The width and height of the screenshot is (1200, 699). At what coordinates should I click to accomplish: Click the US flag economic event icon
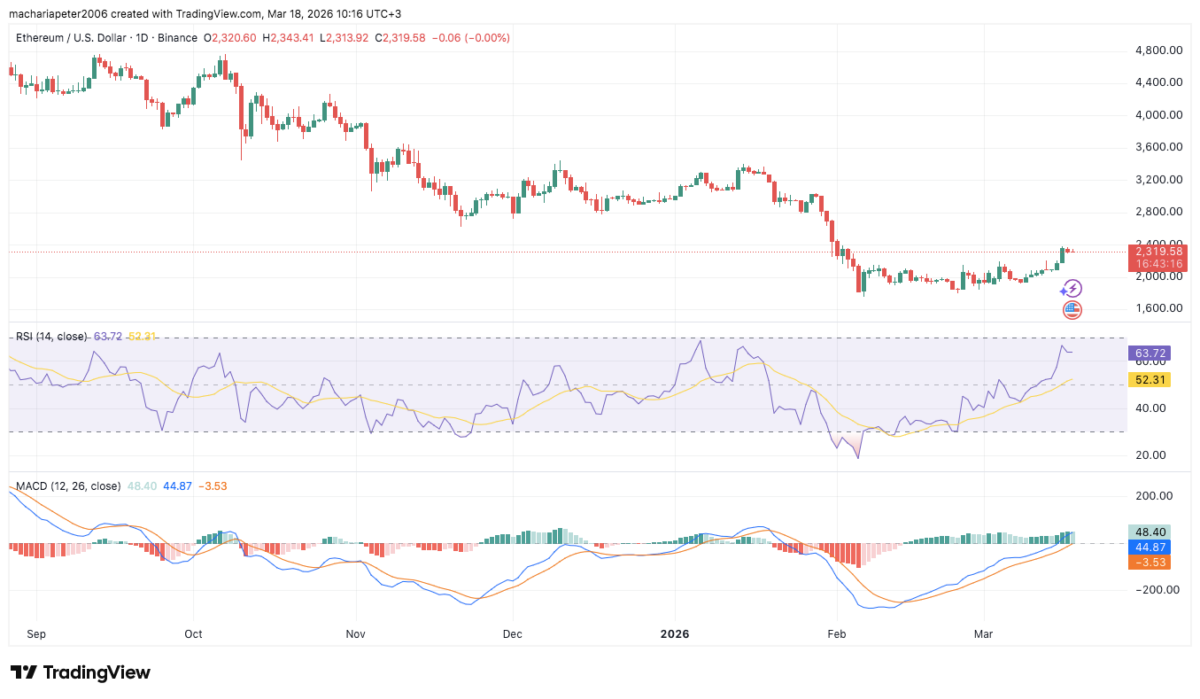click(1071, 309)
